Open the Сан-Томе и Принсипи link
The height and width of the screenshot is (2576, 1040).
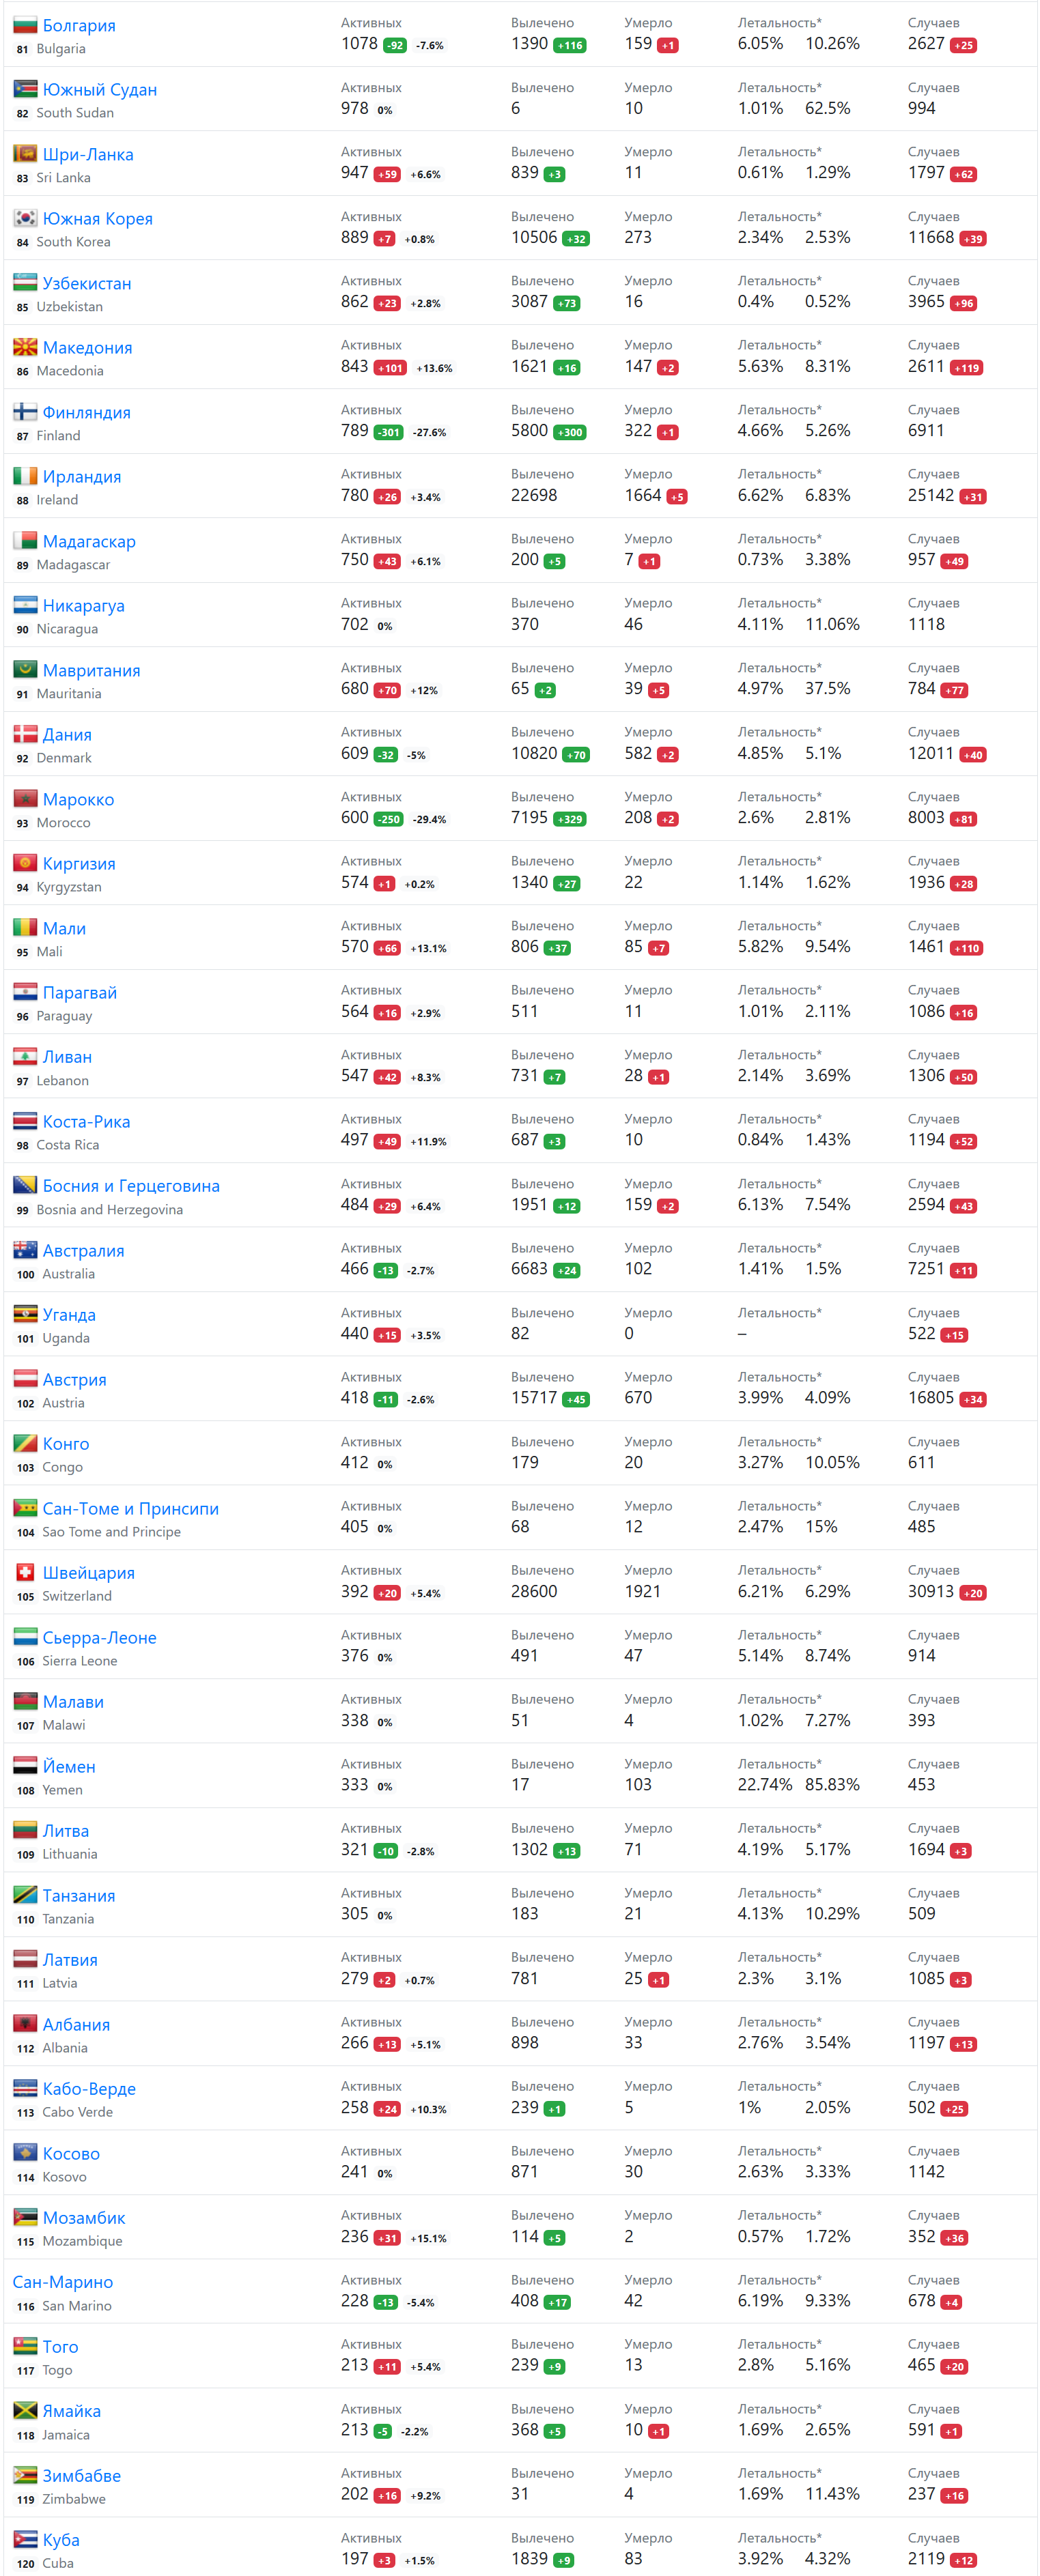point(130,1508)
